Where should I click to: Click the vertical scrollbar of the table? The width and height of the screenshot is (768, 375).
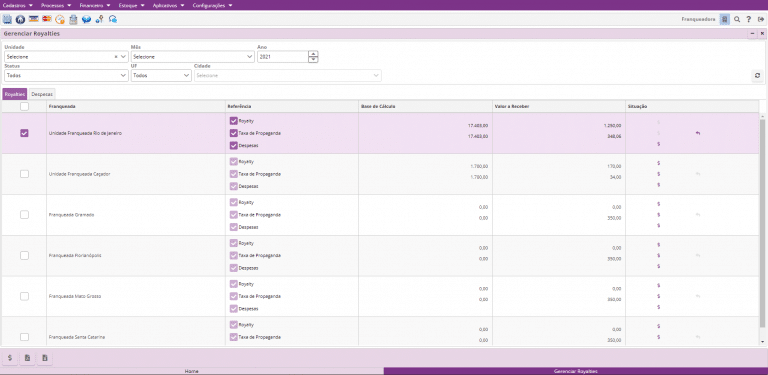click(762, 223)
